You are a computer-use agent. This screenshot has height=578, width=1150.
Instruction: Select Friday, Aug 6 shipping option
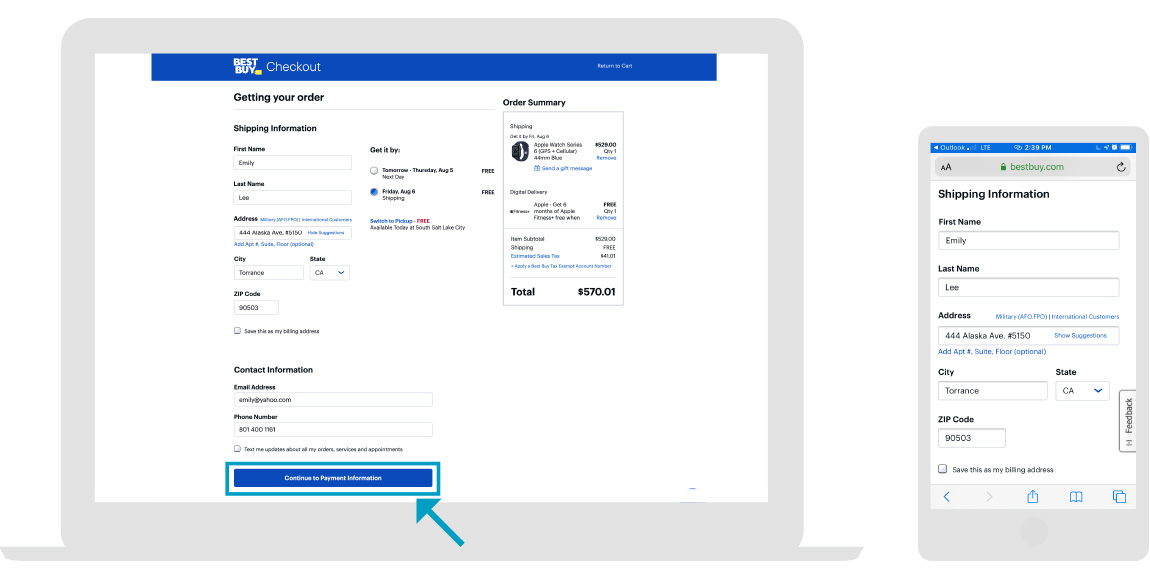pos(374,192)
